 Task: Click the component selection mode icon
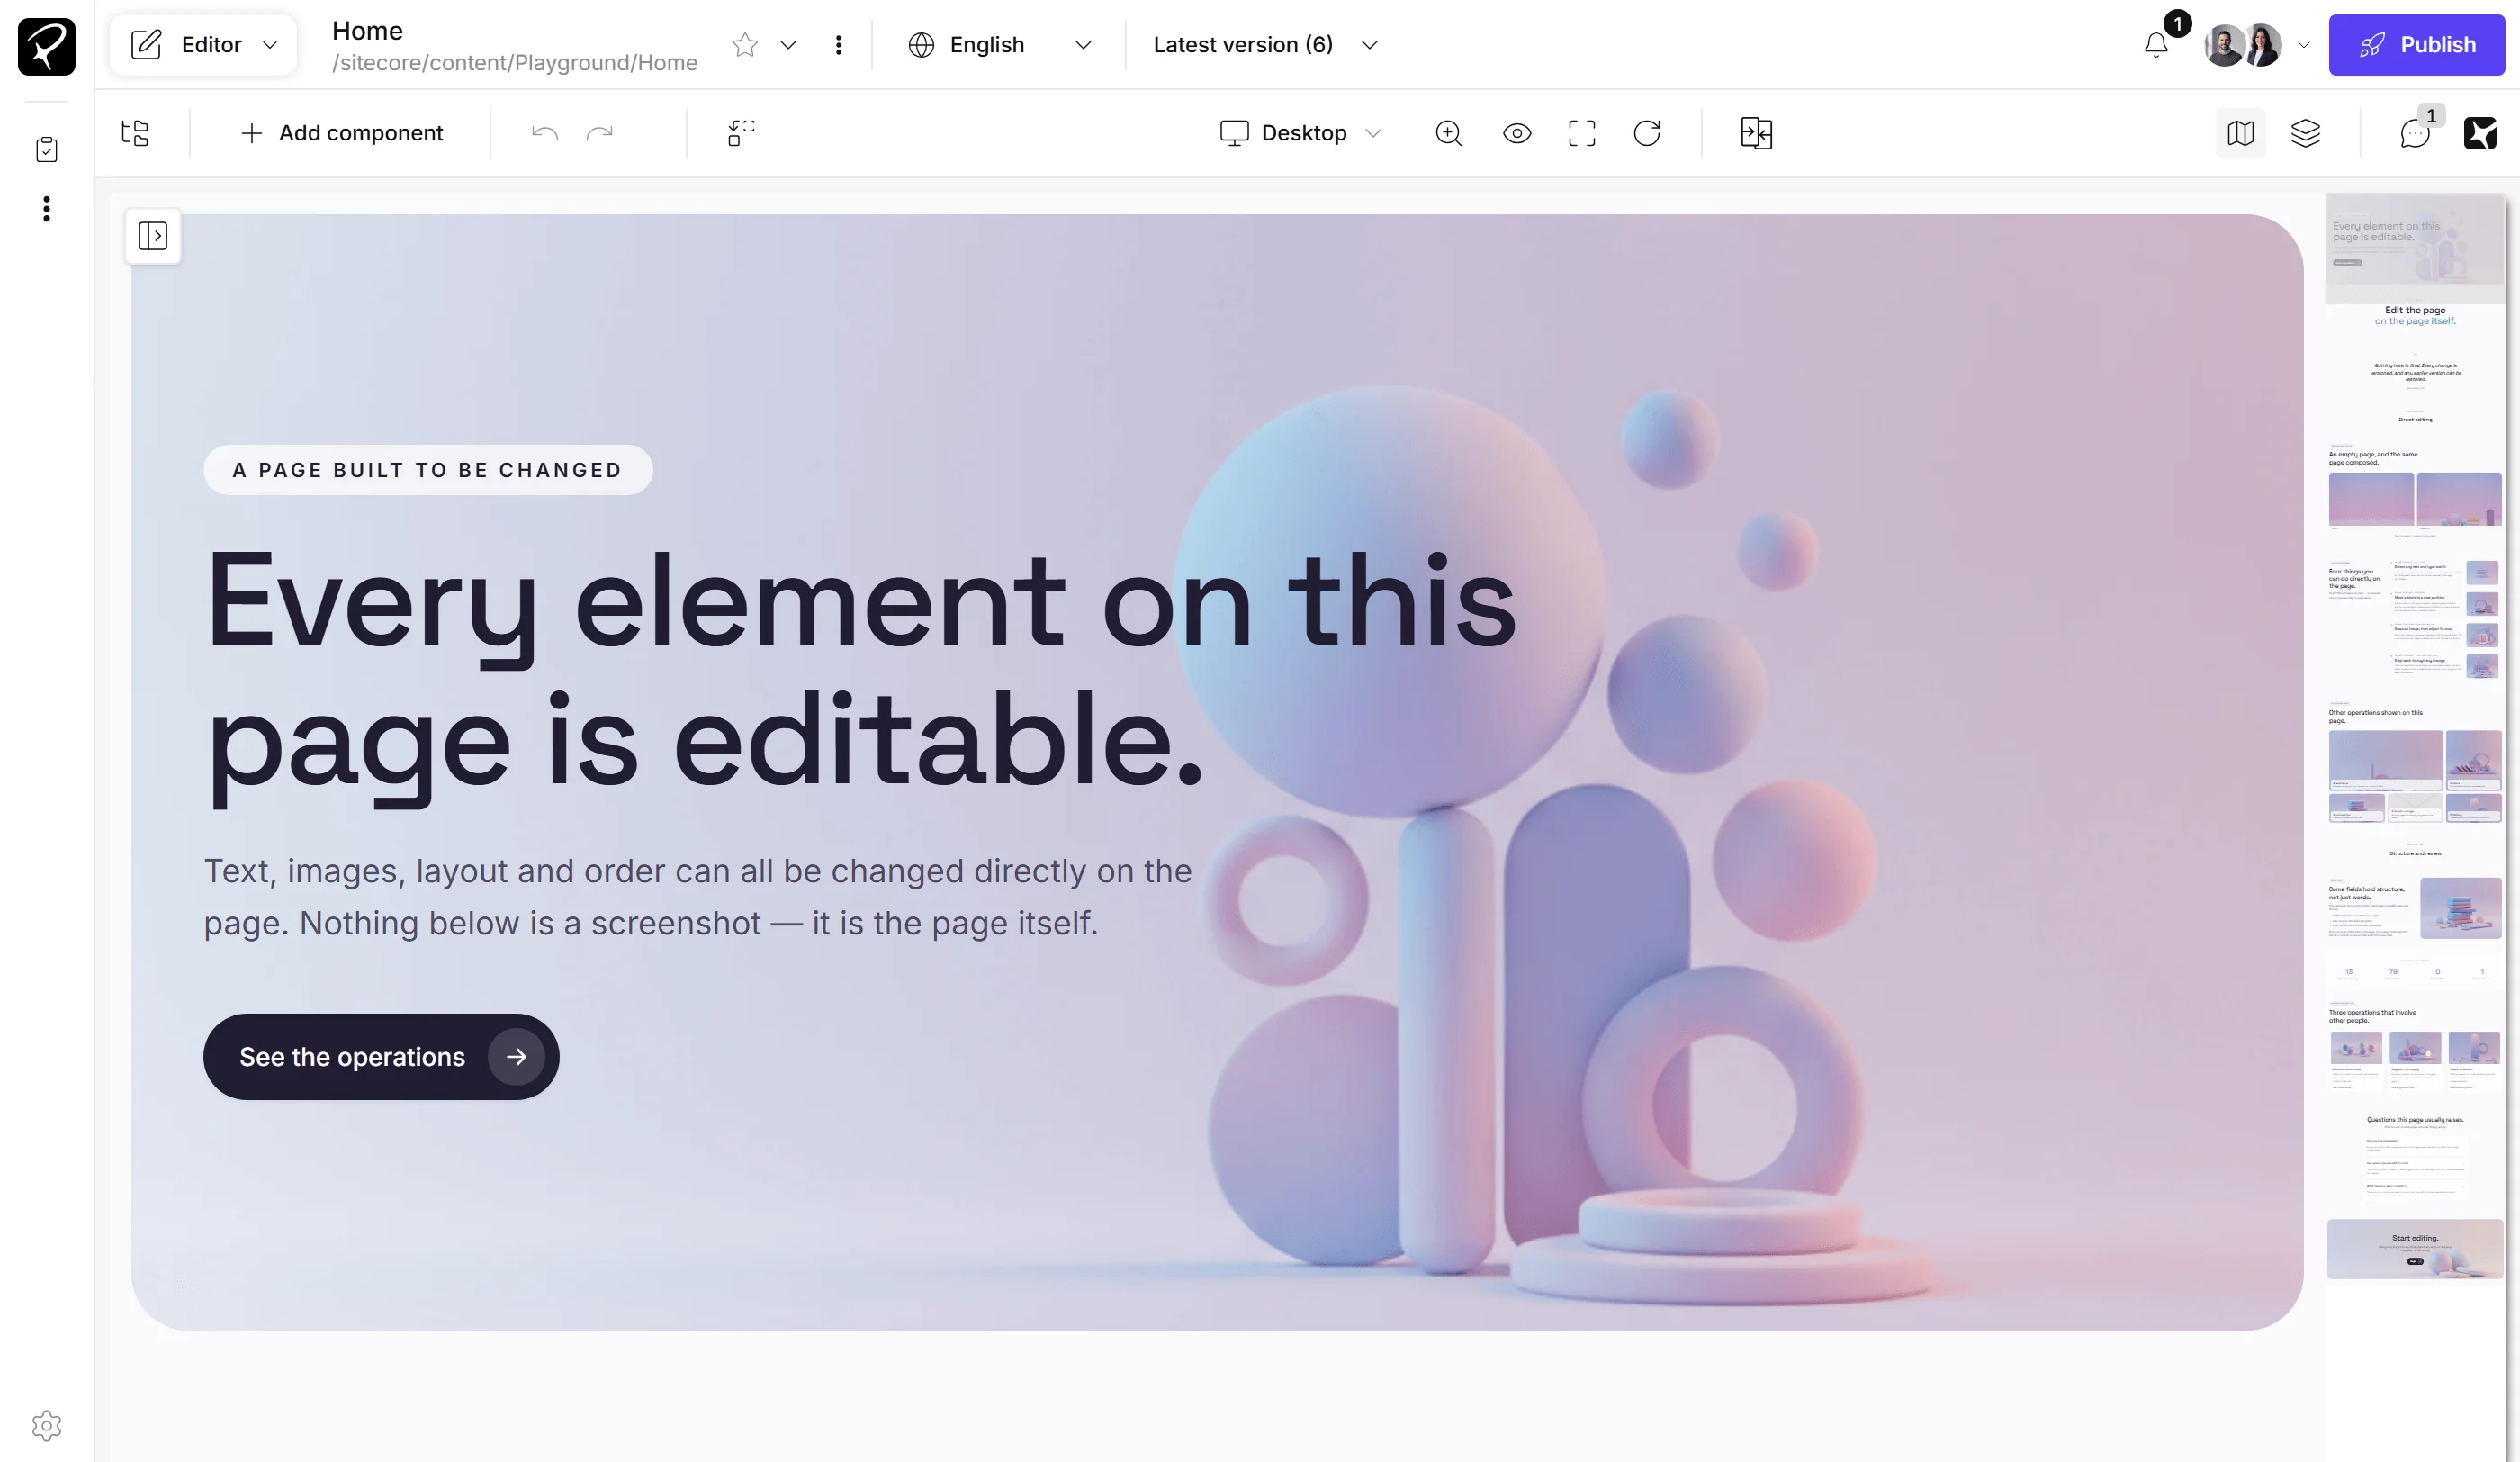[x=741, y=133]
